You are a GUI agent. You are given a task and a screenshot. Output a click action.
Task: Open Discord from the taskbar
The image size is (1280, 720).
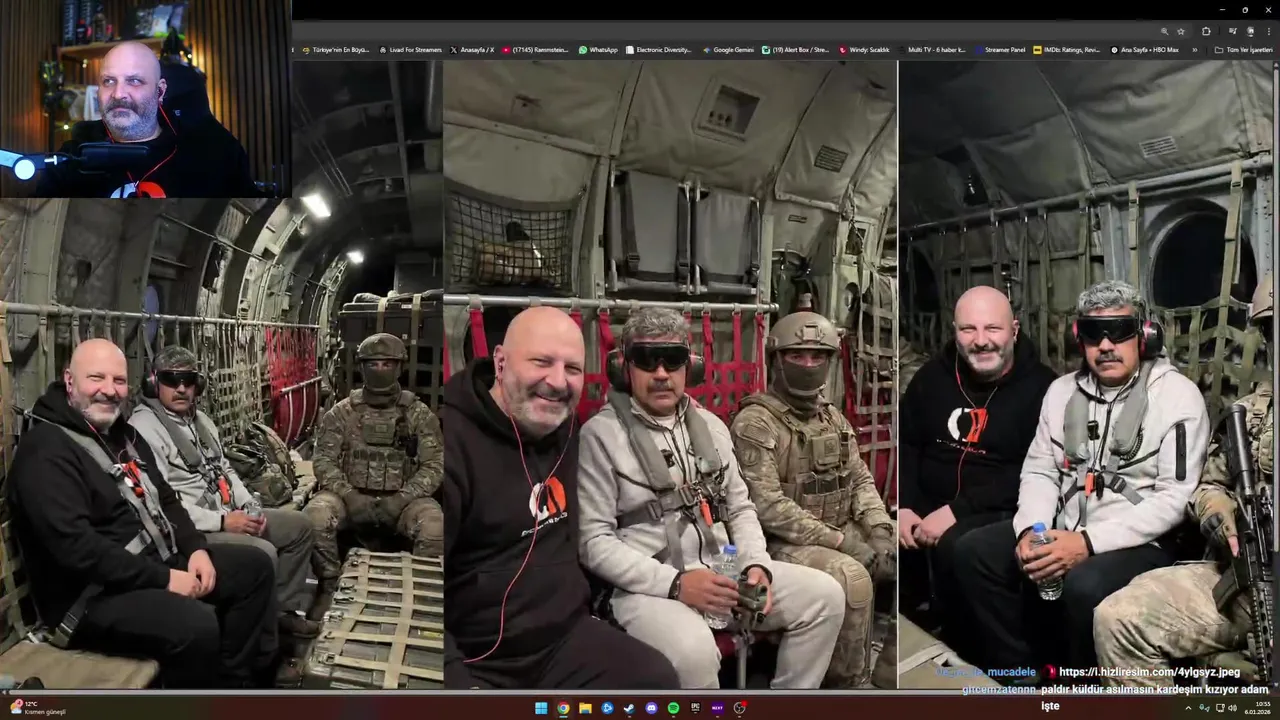pos(651,708)
